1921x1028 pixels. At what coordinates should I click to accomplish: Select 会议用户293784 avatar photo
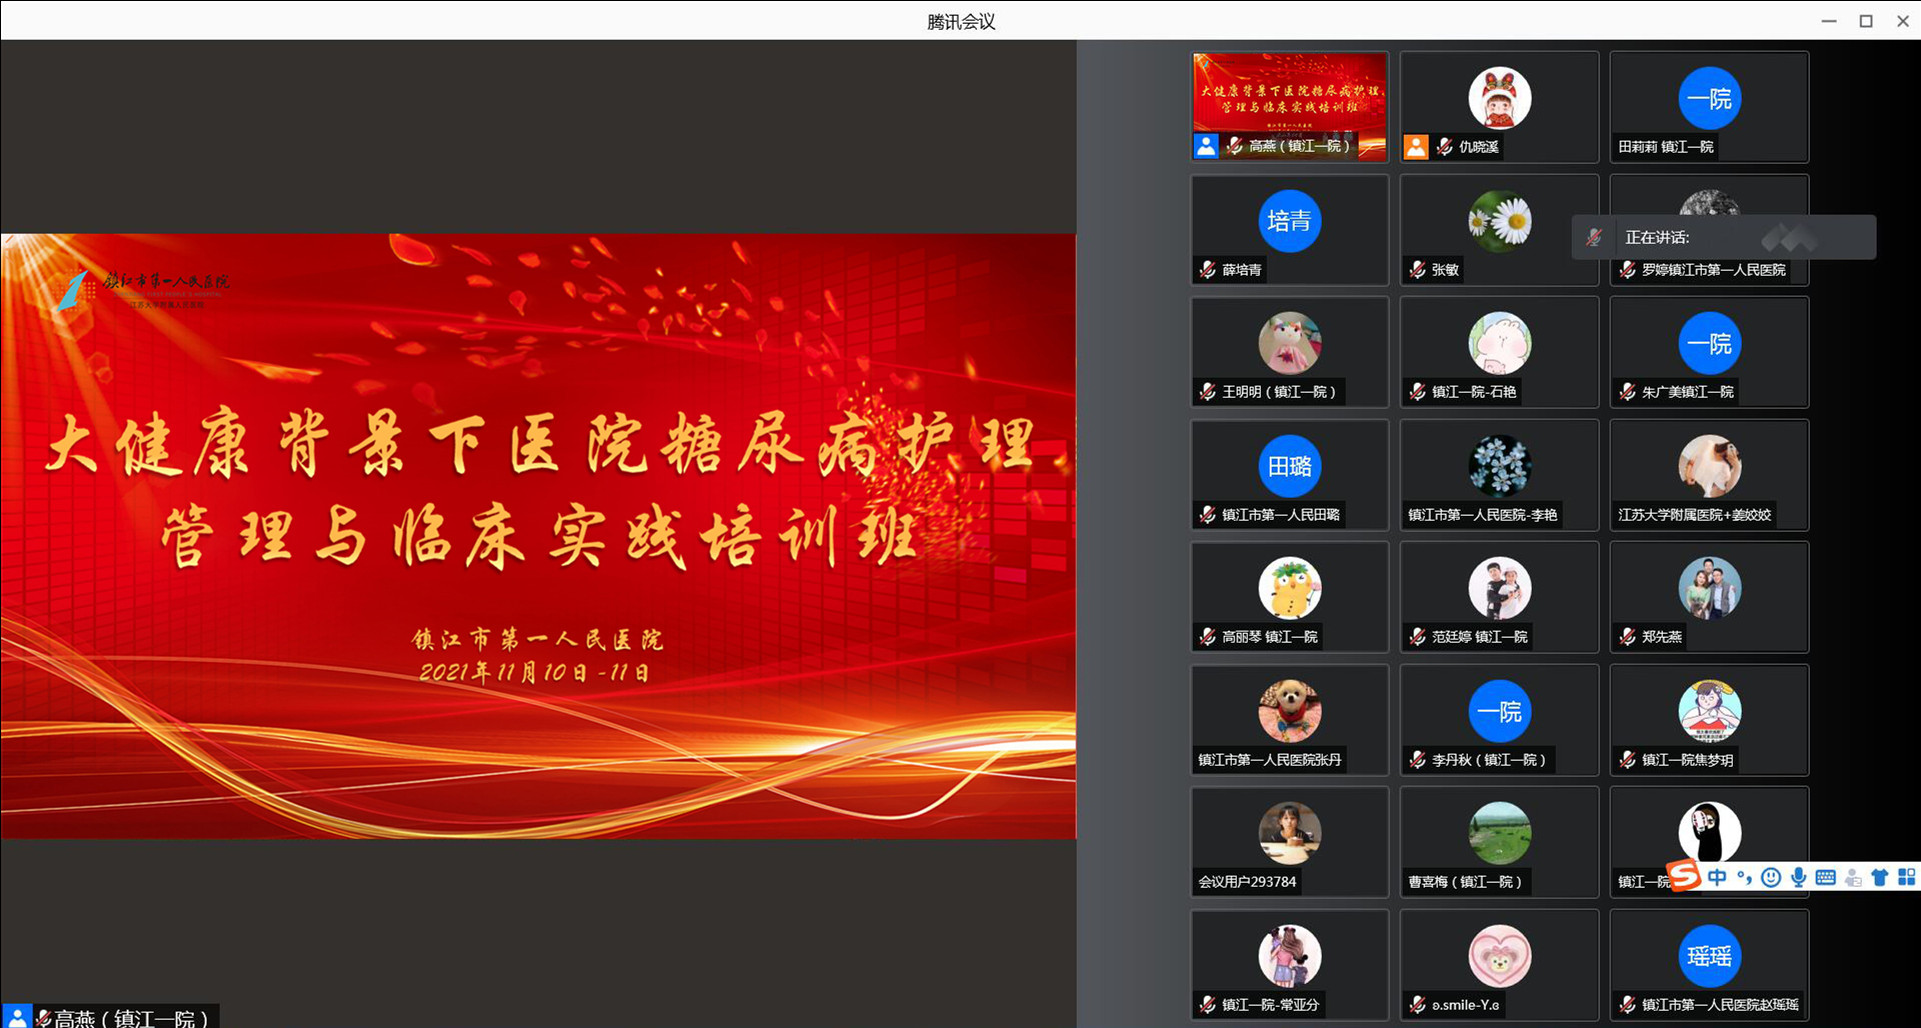pyautogui.click(x=1289, y=833)
